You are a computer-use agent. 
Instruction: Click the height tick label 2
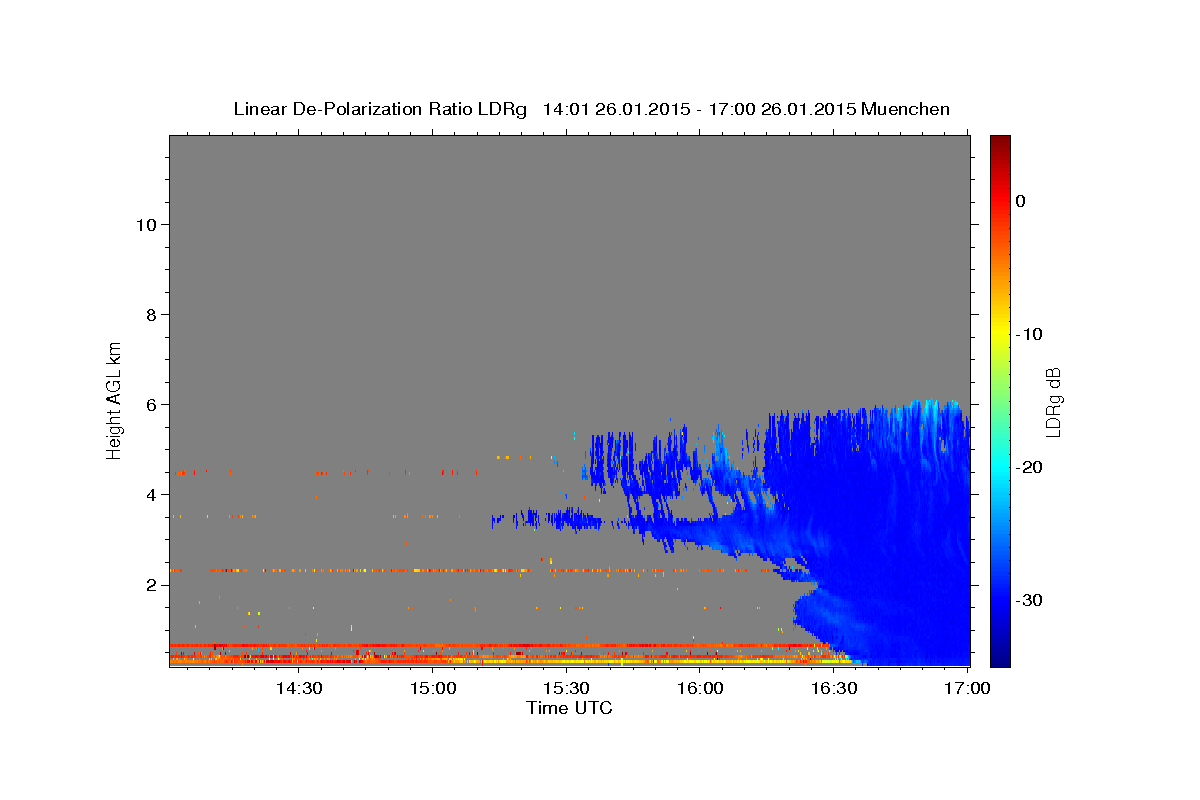coord(149,584)
